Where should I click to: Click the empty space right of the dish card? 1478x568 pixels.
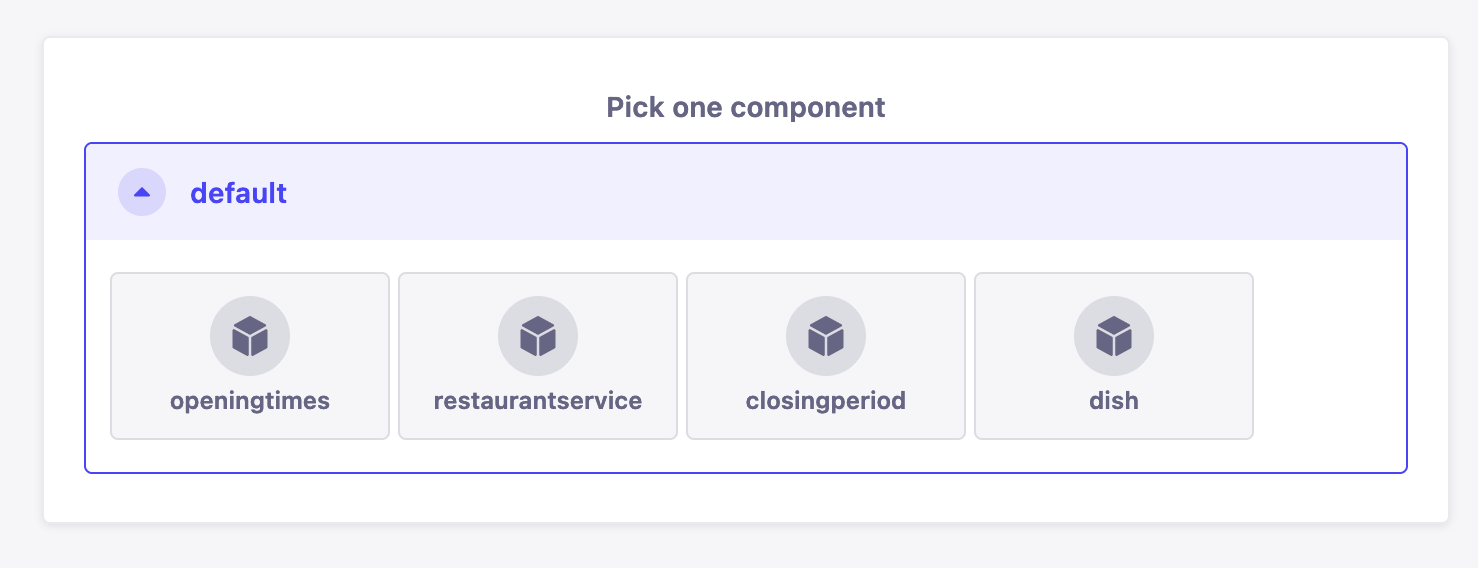1330,356
